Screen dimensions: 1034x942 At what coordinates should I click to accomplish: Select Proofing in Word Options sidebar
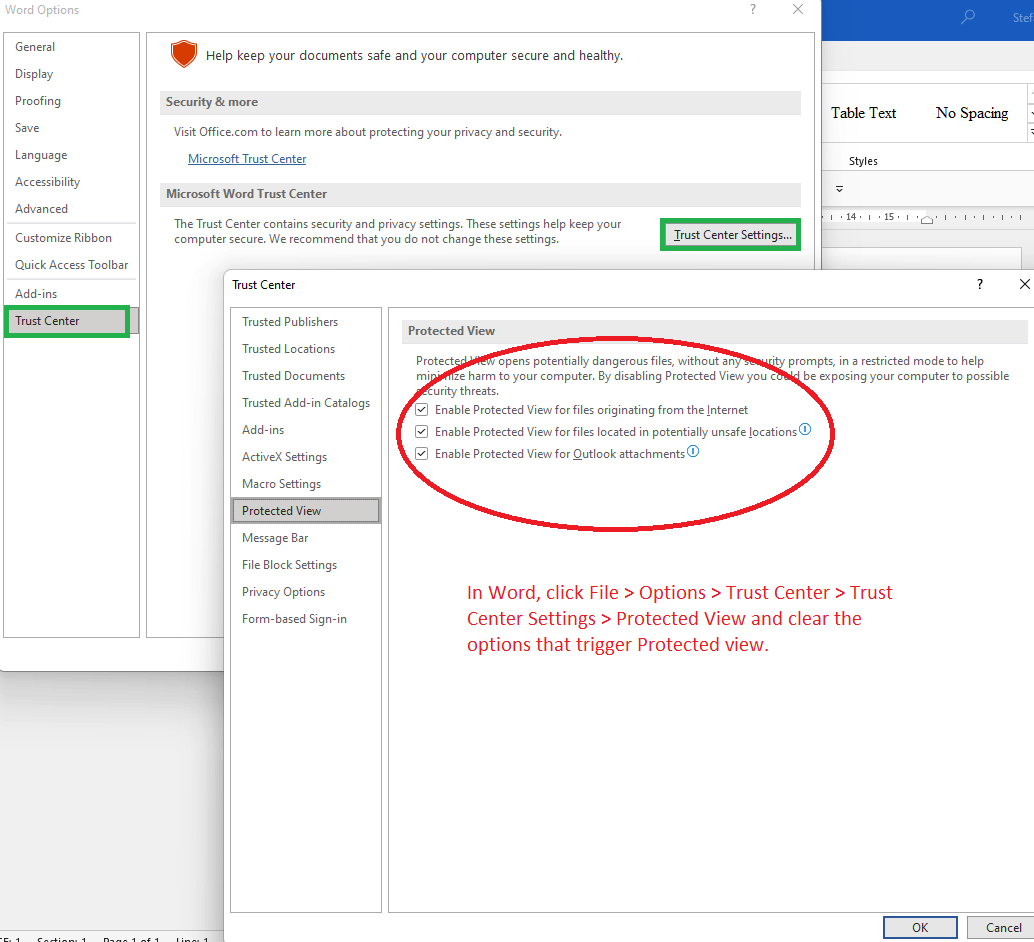click(x=70, y=101)
